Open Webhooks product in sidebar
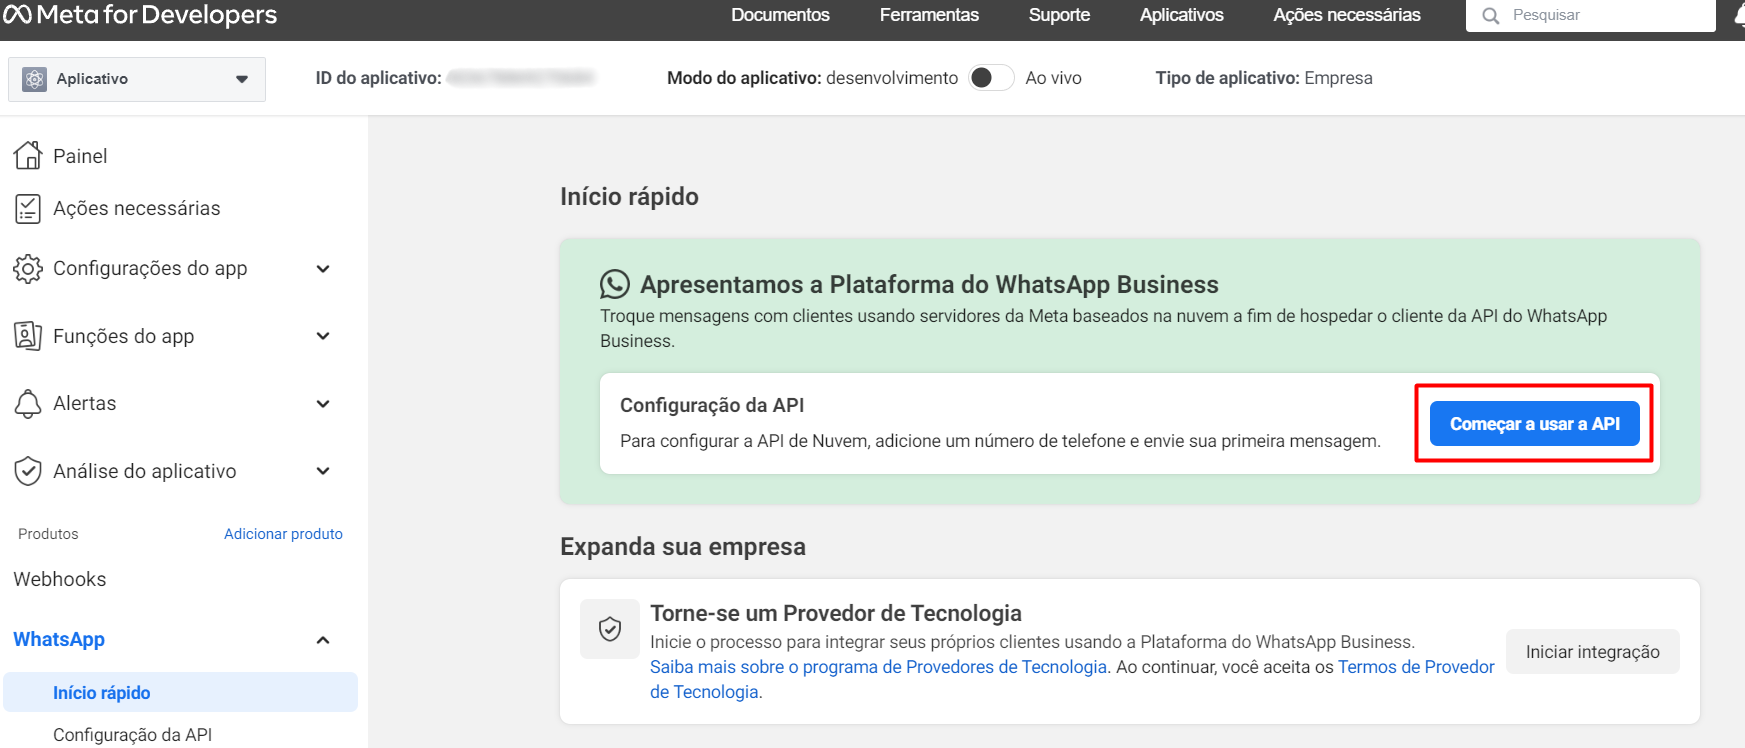This screenshot has width=1745, height=748. pos(60,579)
